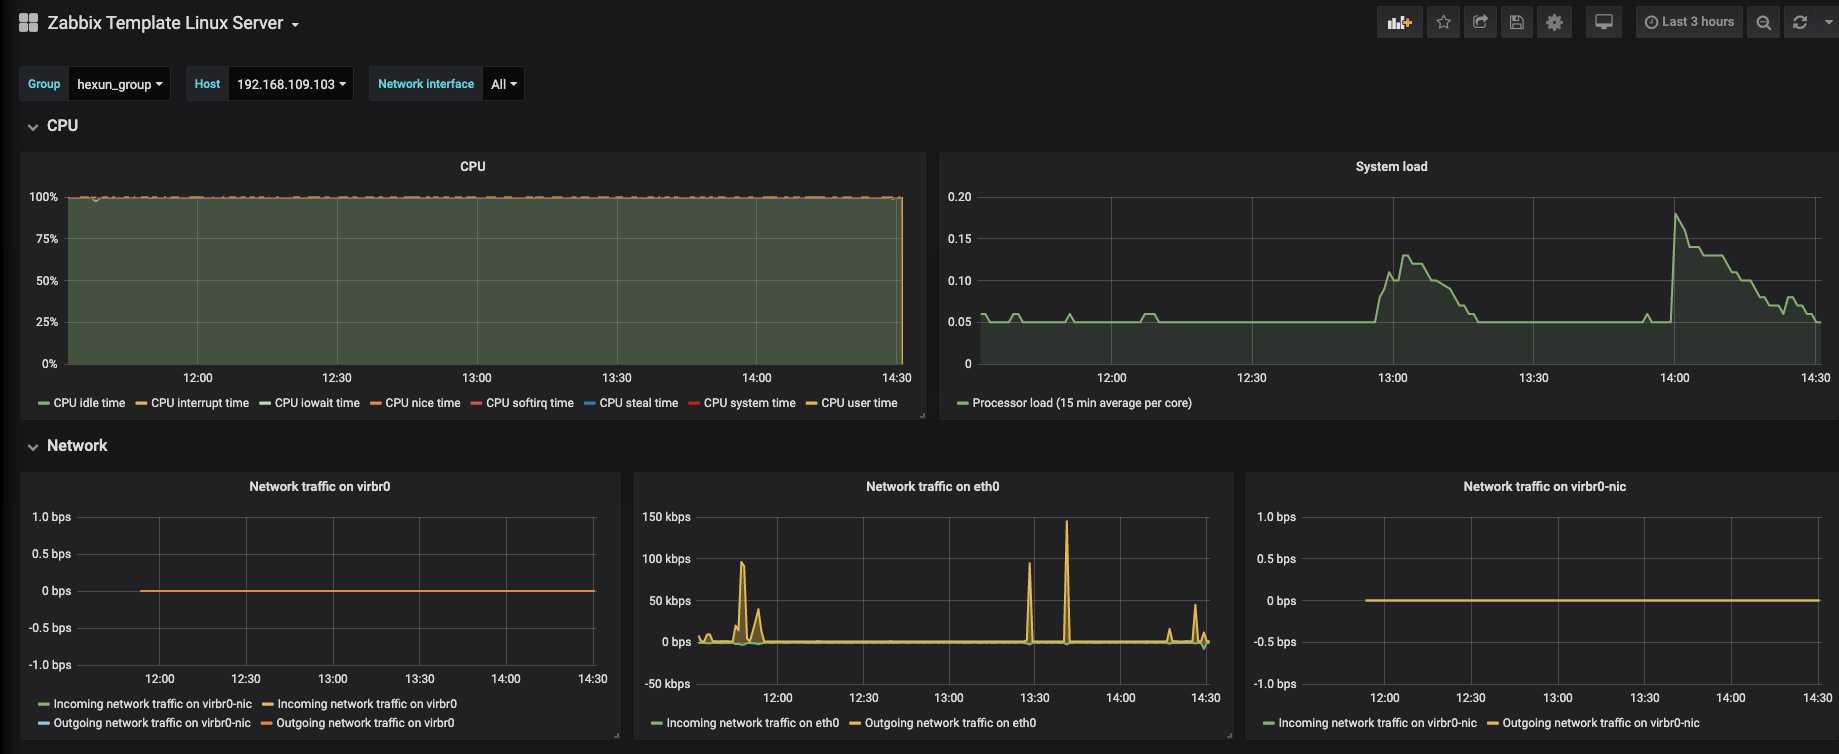Open the Group hexun_group dropdown
The height and width of the screenshot is (754, 1839).
coord(119,84)
